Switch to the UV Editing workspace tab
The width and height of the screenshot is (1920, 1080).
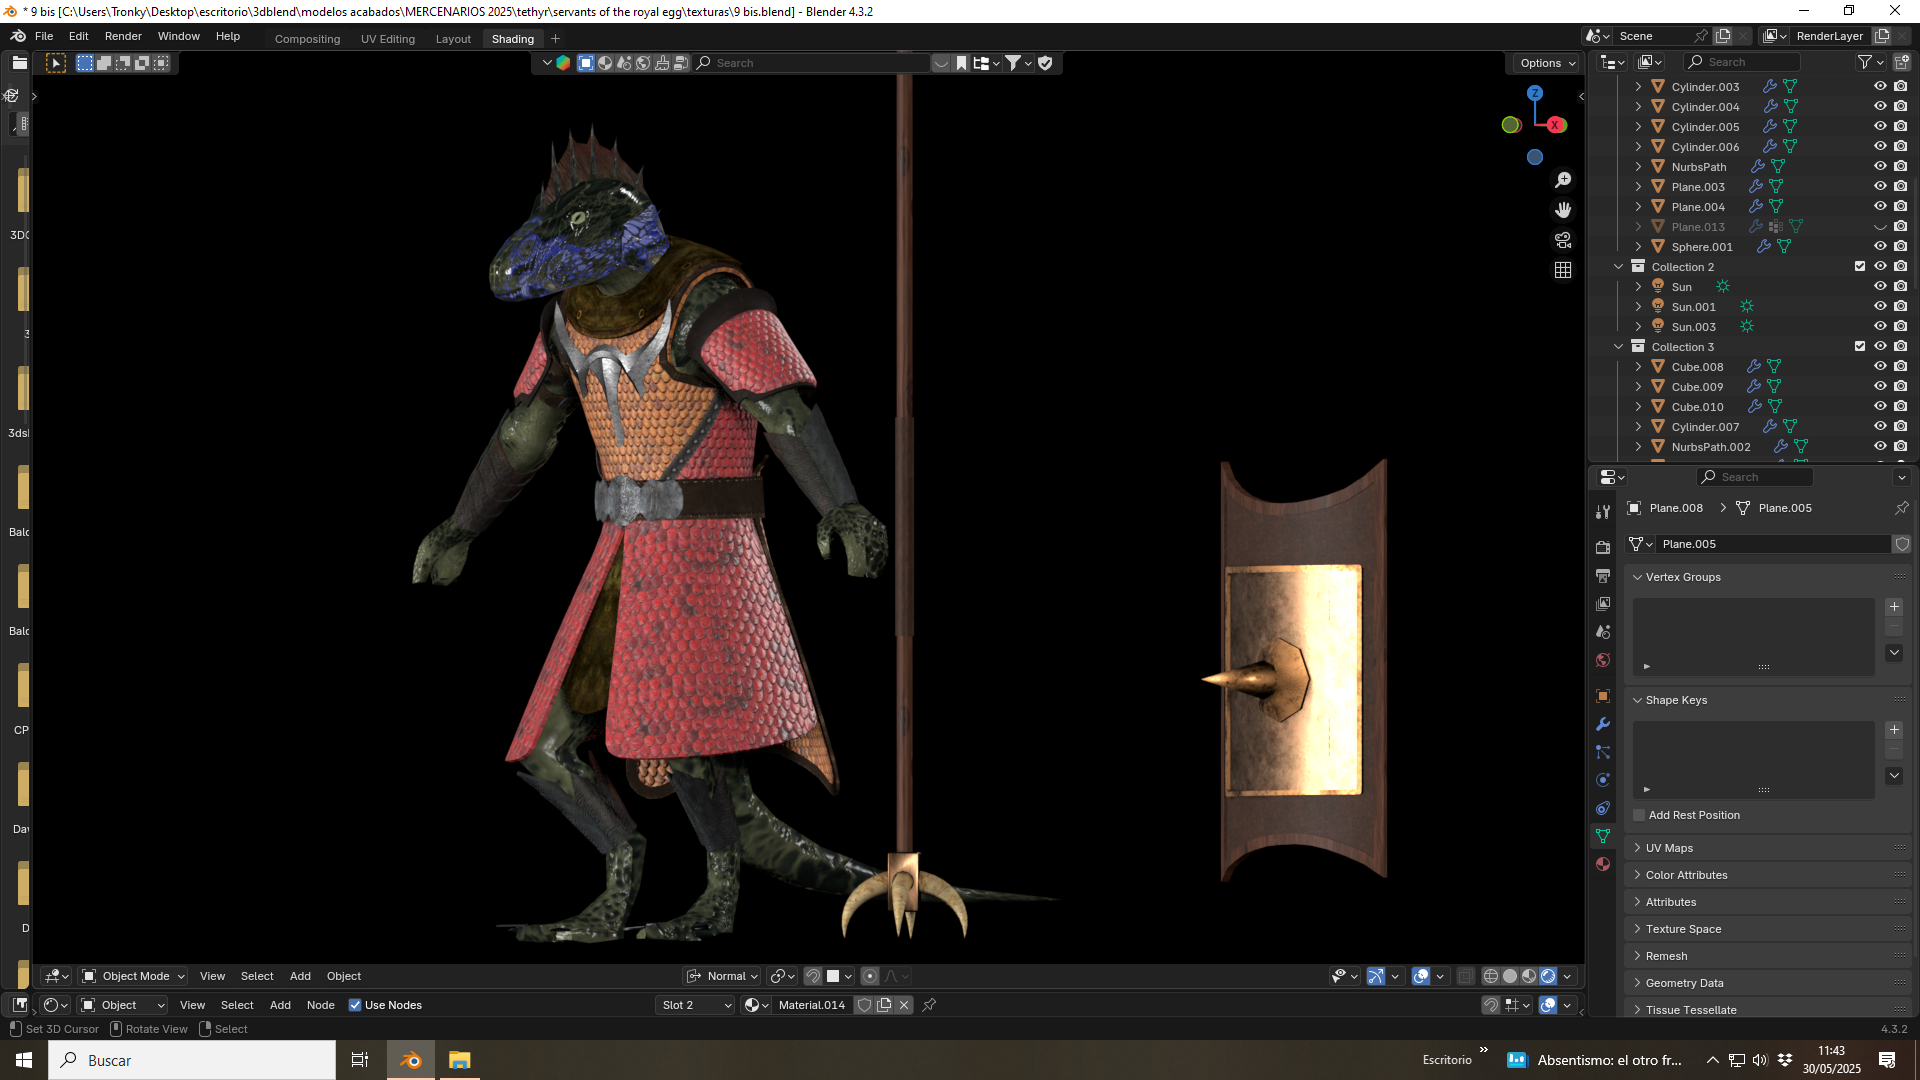point(388,39)
